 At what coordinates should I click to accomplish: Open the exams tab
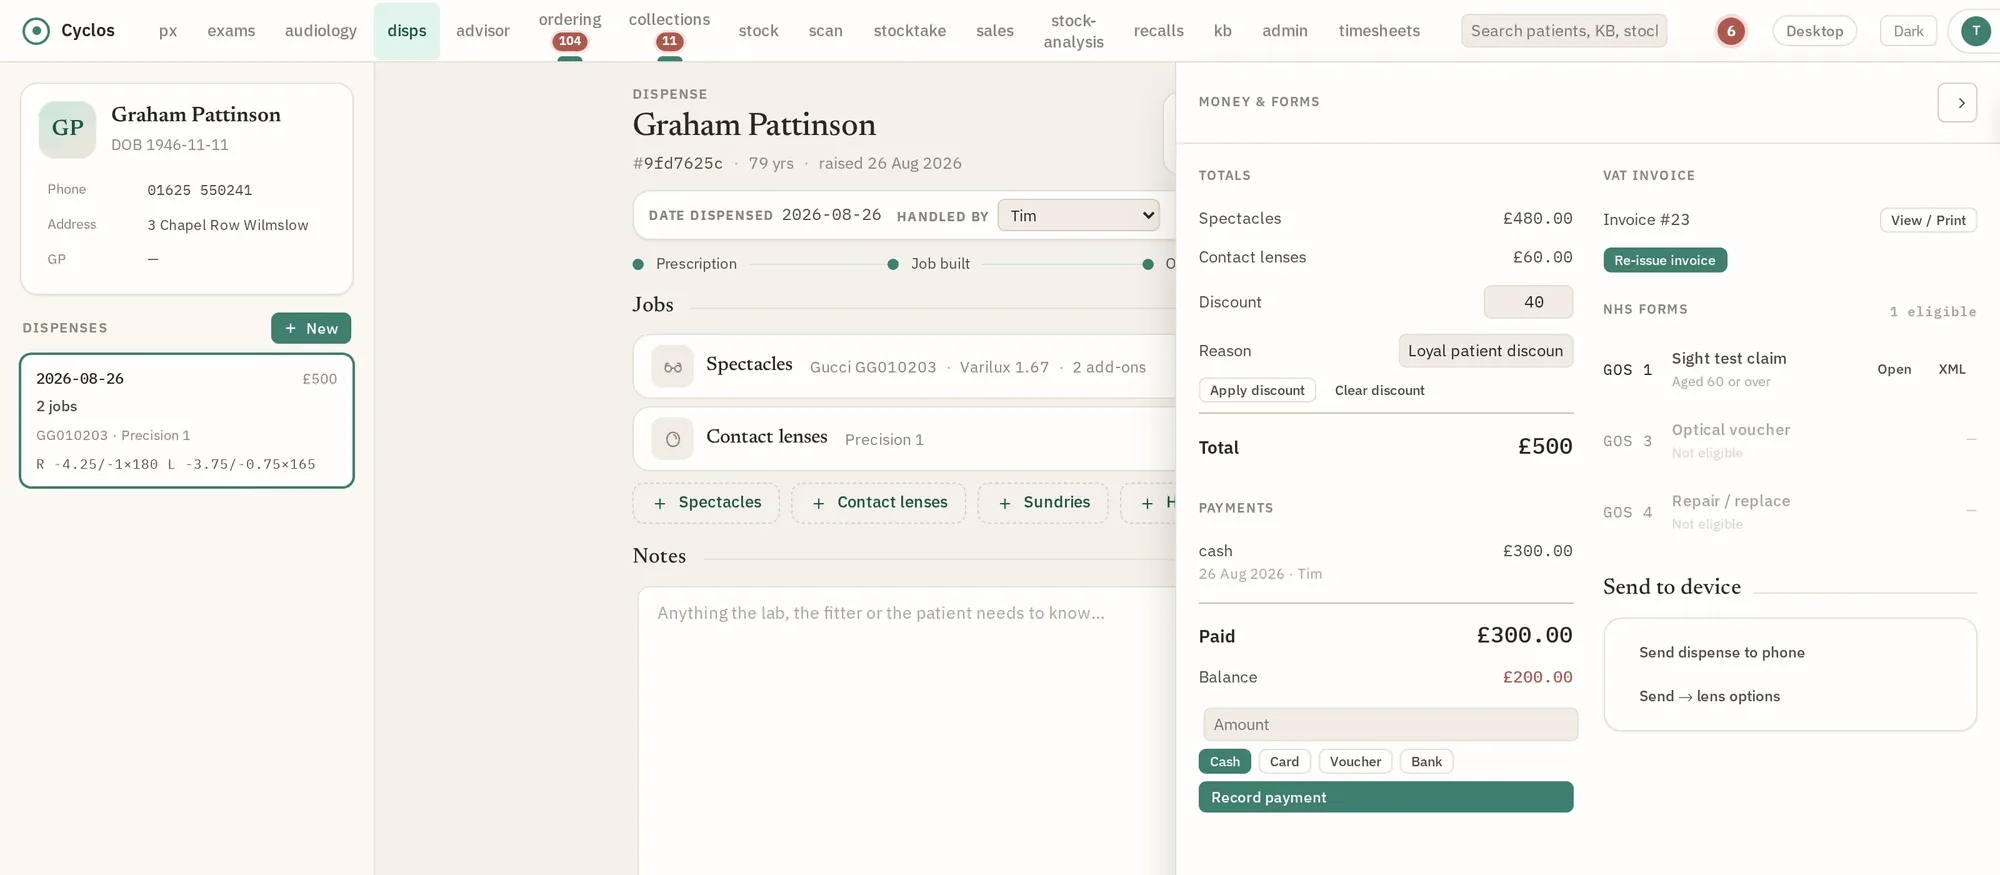click(231, 31)
